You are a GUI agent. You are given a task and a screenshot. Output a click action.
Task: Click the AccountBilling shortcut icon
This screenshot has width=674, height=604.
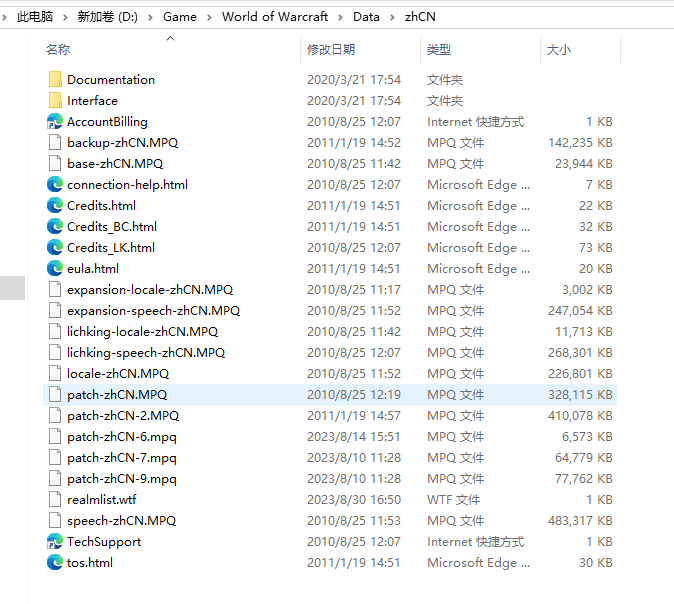[55, 122]
